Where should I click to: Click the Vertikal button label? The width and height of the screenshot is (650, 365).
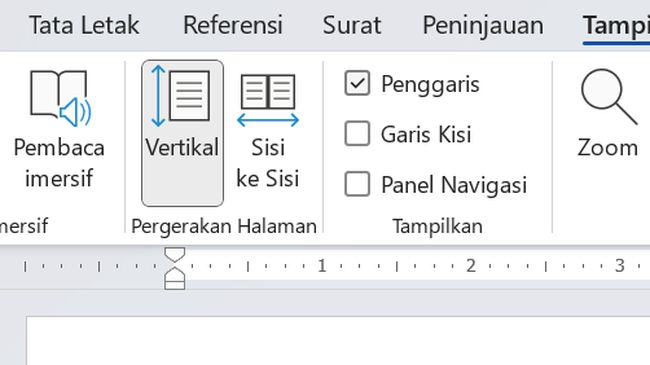pos(182,147)
